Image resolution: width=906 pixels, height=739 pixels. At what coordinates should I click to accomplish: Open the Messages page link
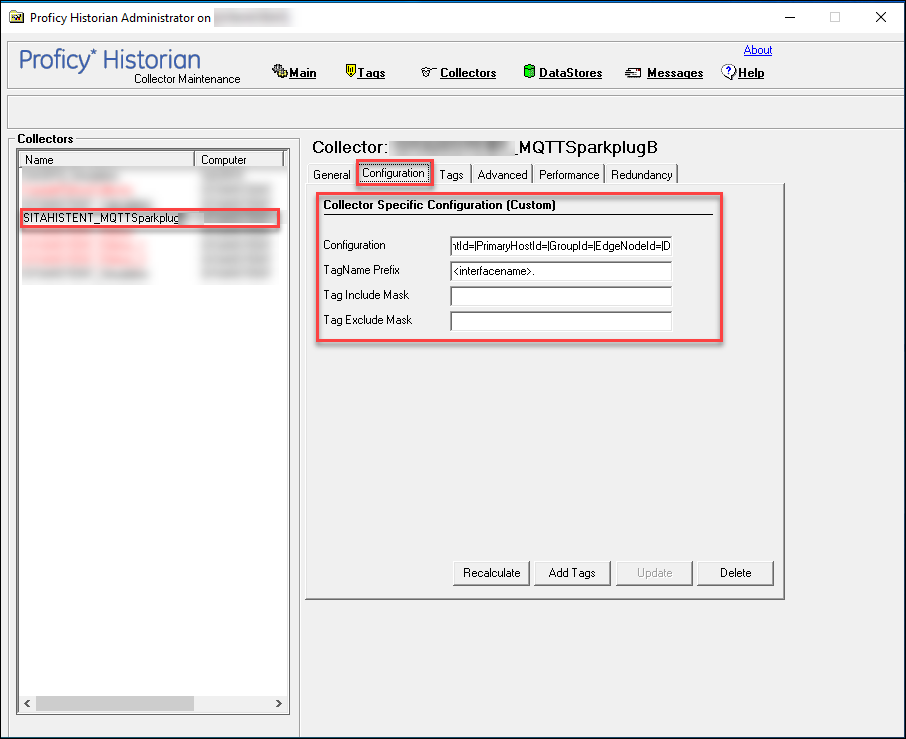tap(675, 73)
